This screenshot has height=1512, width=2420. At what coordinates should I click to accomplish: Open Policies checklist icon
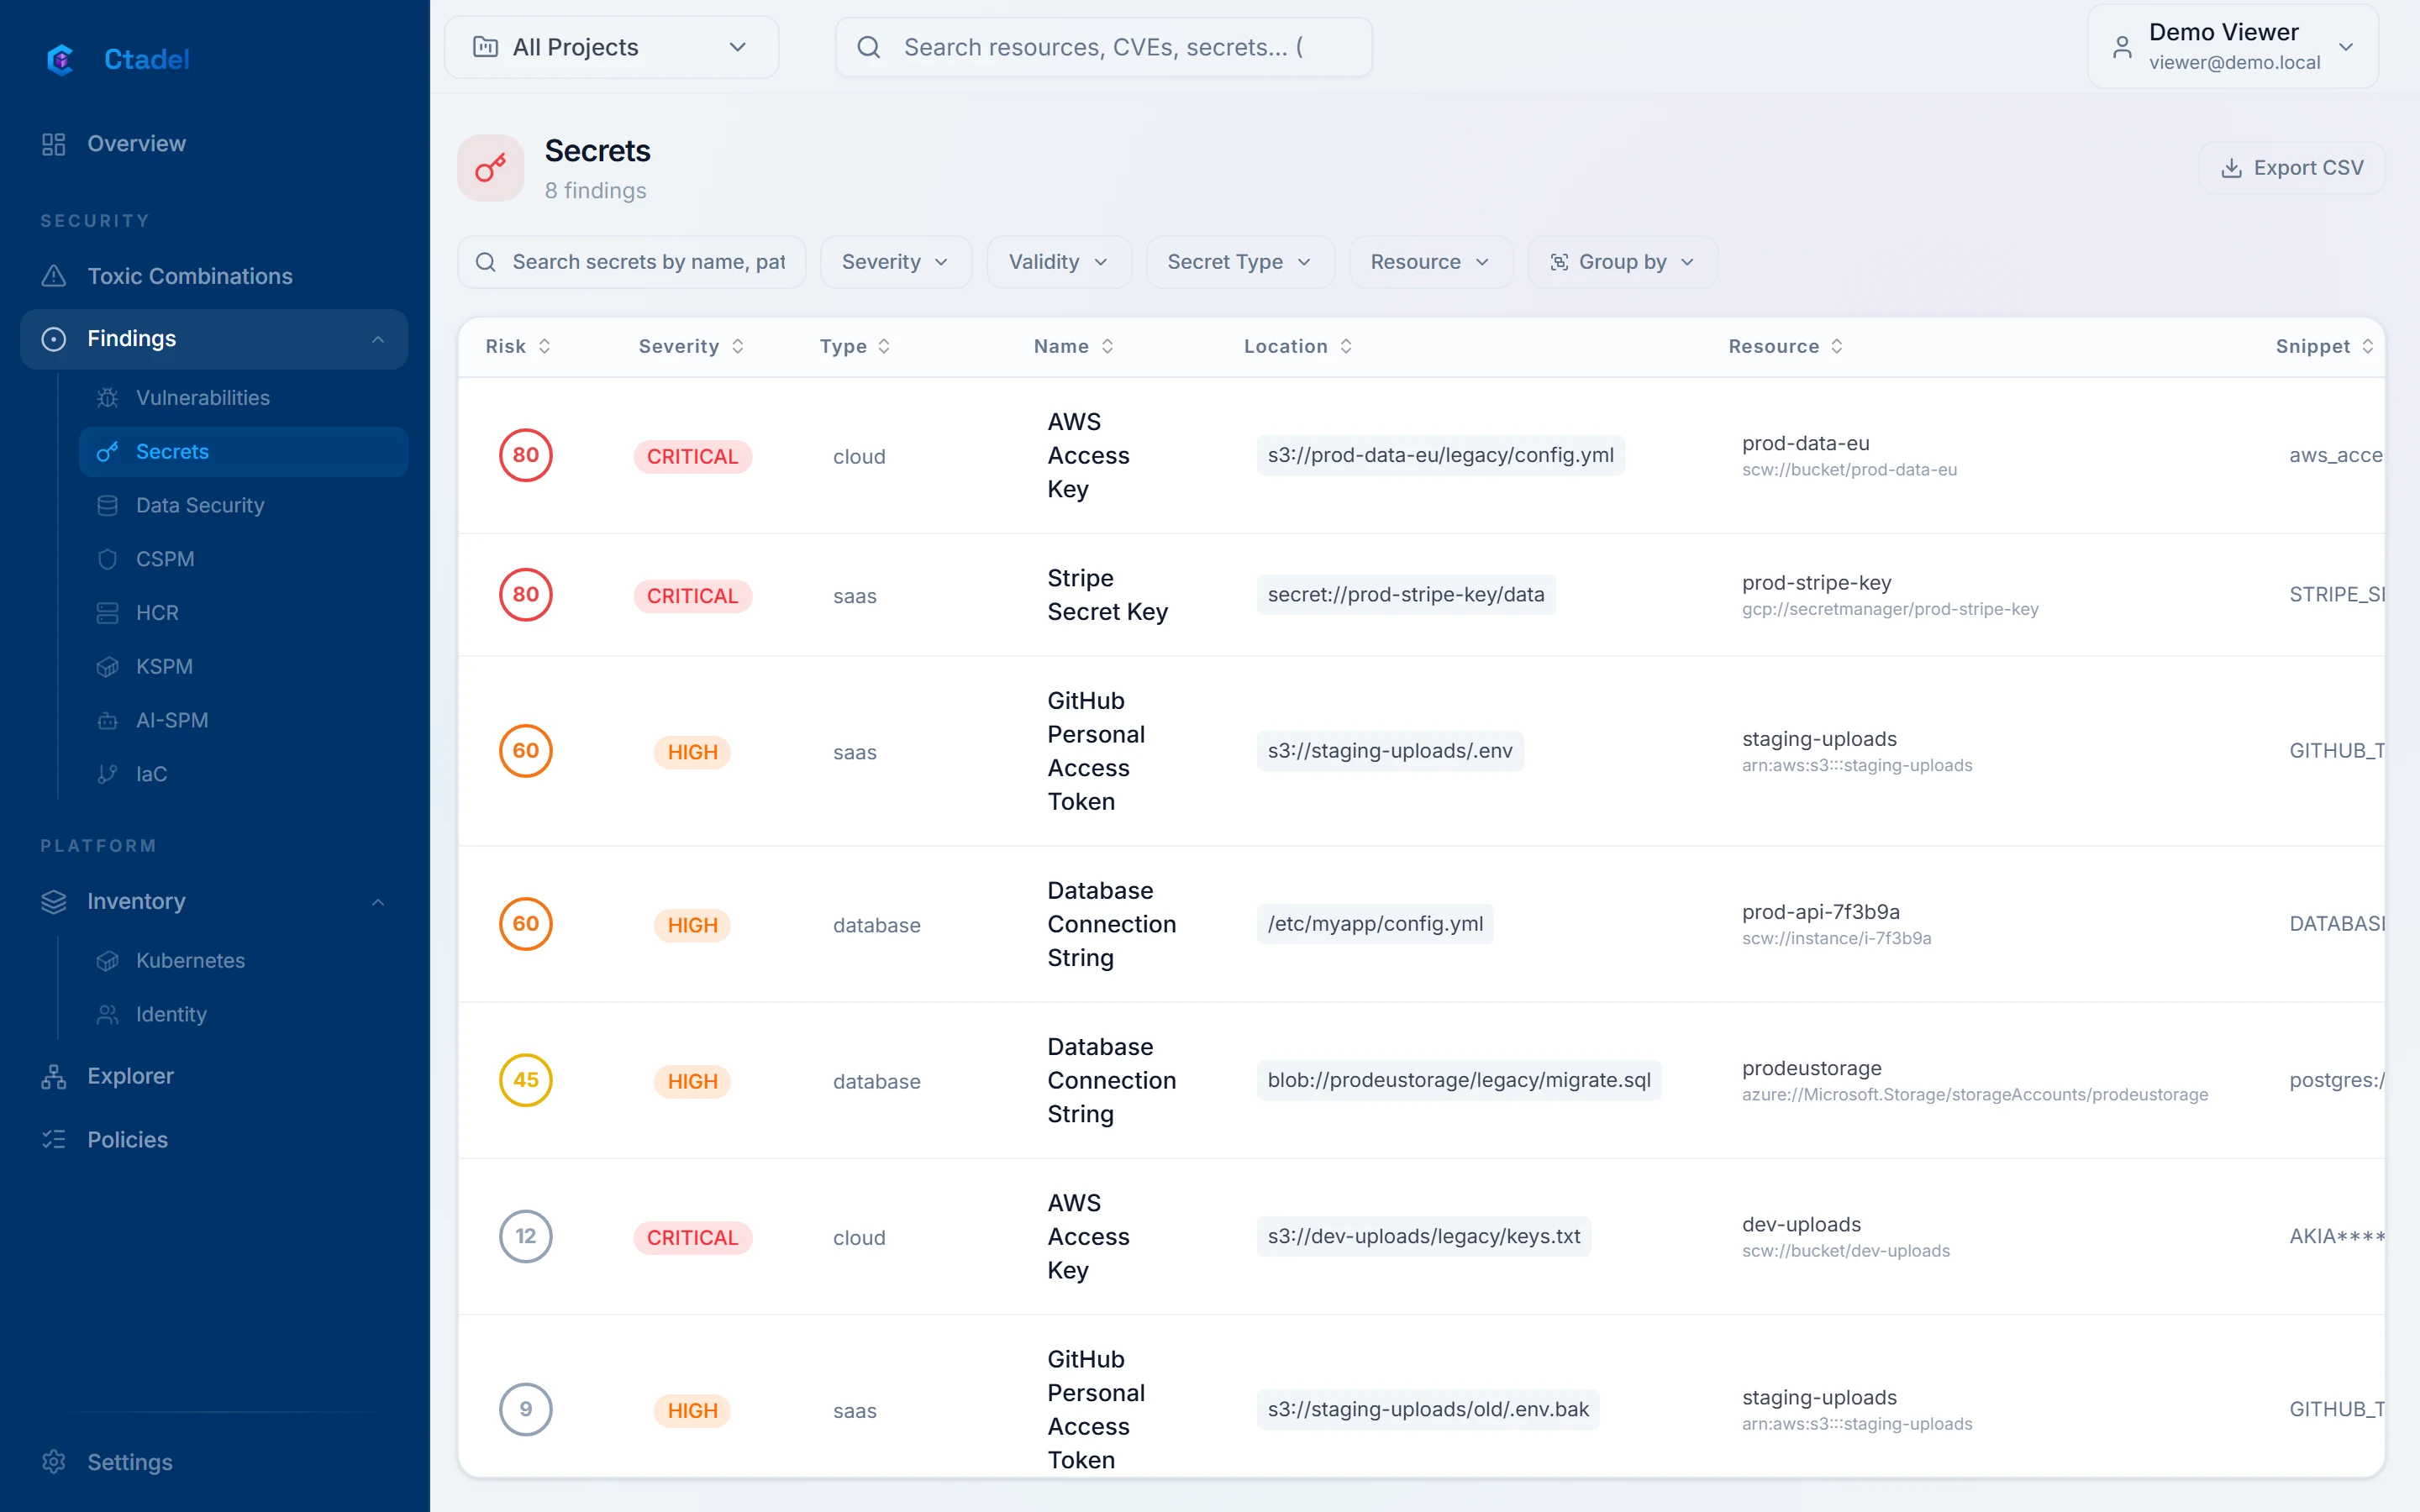(x=54, y=1140)
